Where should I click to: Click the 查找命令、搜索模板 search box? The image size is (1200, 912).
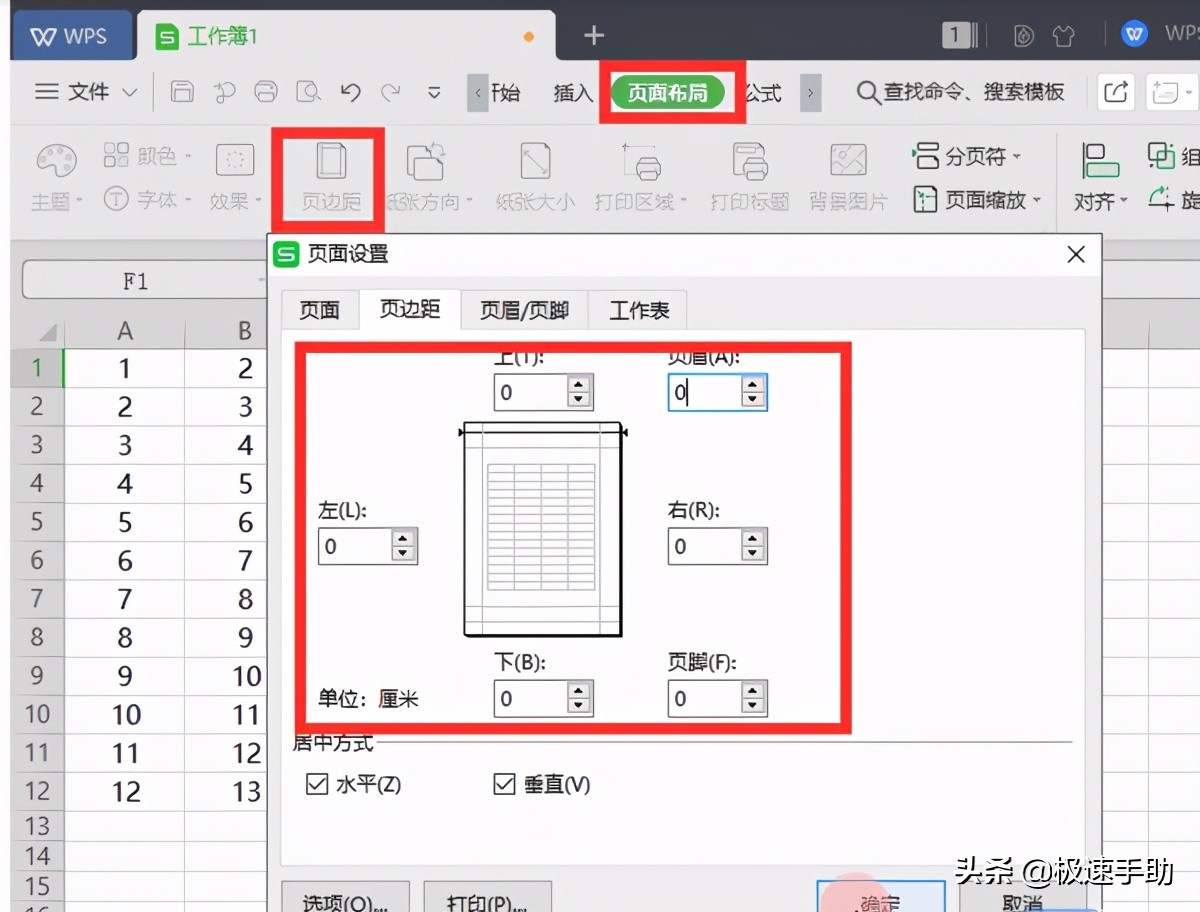click(961, 92)
